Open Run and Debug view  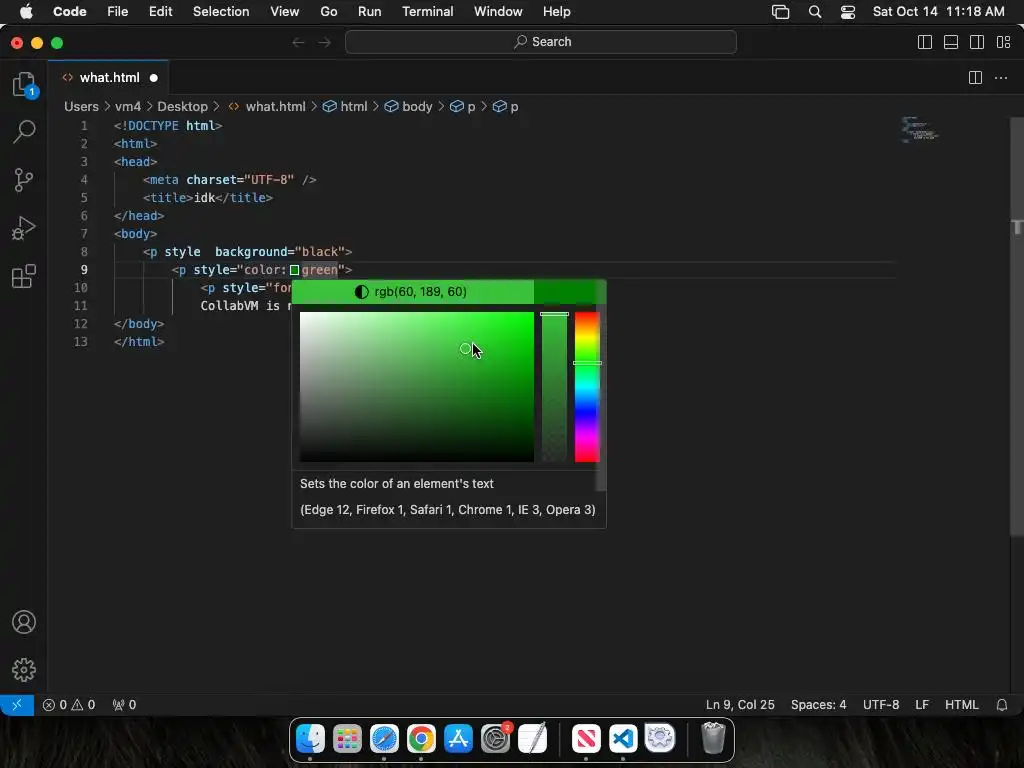(x=24, y=229)
